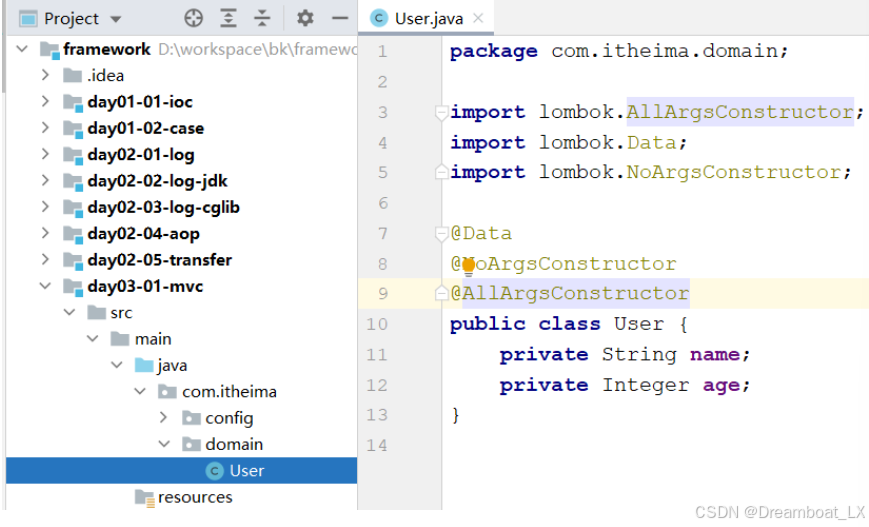The image size is (869, 527).
Task: Click the Select Opened File locate icon
Action: (x=193, y=18)
